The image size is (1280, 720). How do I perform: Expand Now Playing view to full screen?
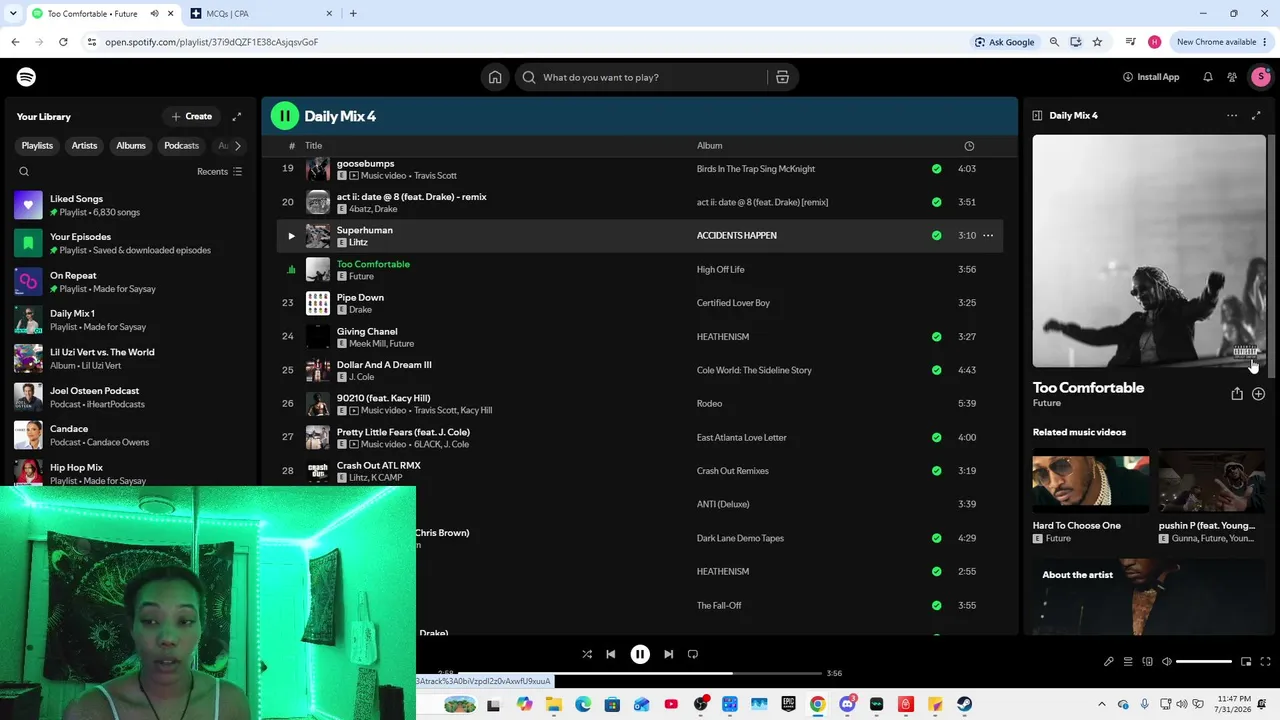(1256, 115)
